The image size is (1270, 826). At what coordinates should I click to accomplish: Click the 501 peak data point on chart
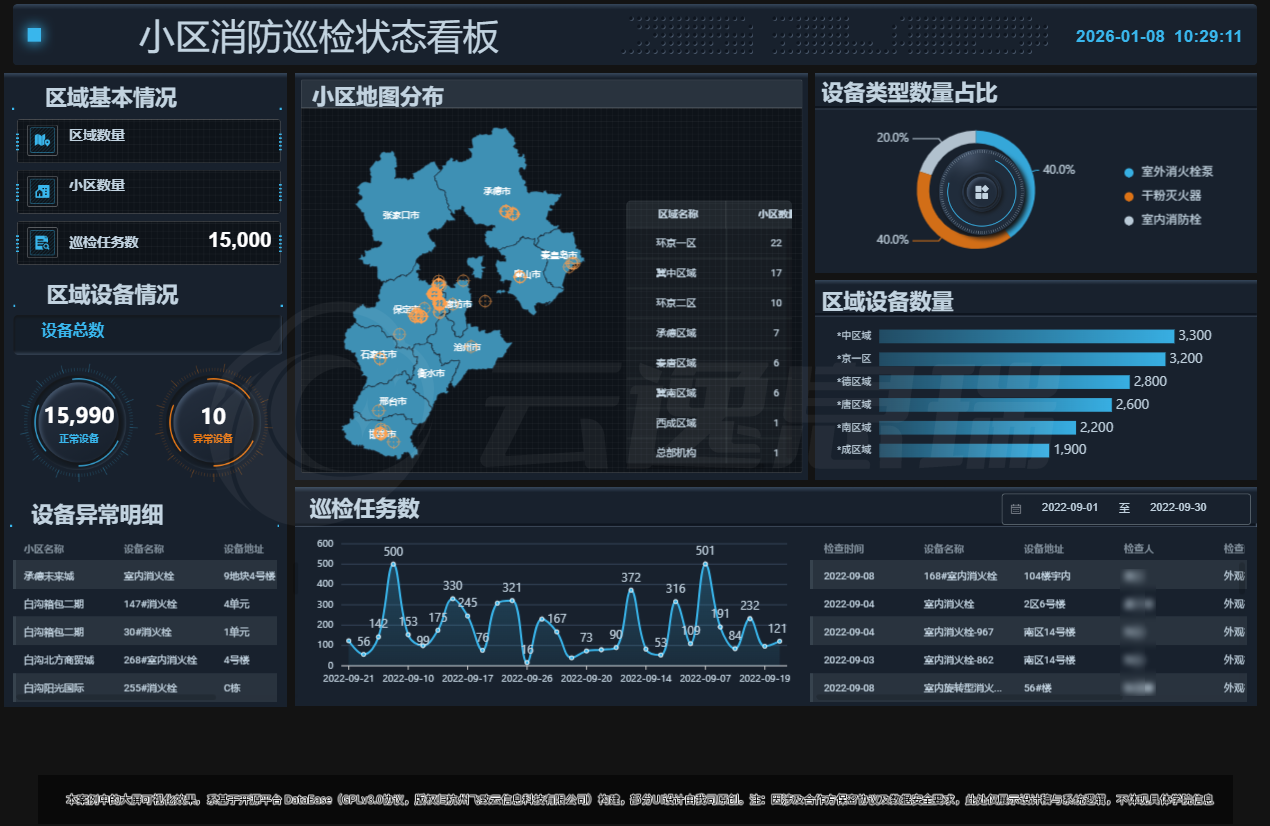(x=705, y=564)
